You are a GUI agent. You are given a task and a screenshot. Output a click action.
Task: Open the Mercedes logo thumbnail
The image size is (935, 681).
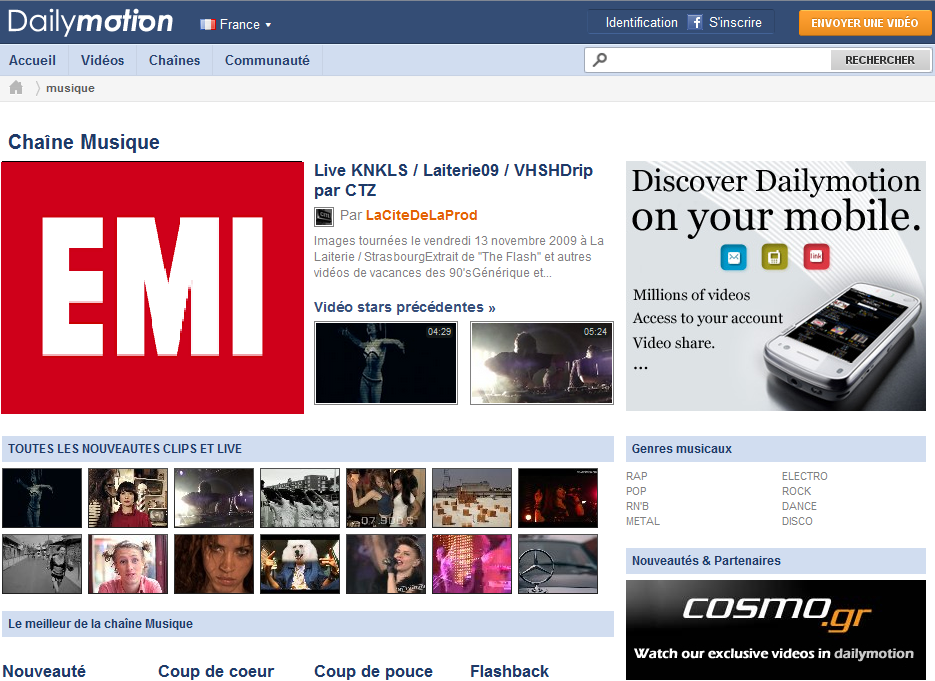tap(558, 564)
